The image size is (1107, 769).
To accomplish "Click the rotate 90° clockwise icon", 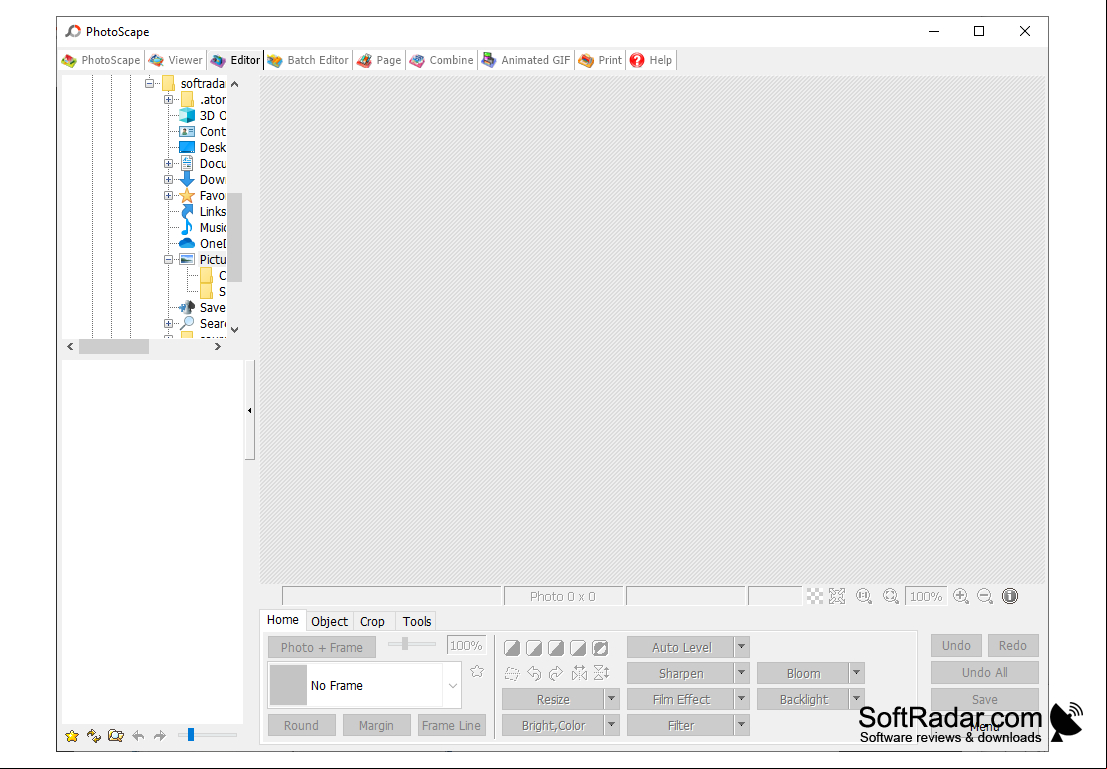I will (x=556, y=674).
